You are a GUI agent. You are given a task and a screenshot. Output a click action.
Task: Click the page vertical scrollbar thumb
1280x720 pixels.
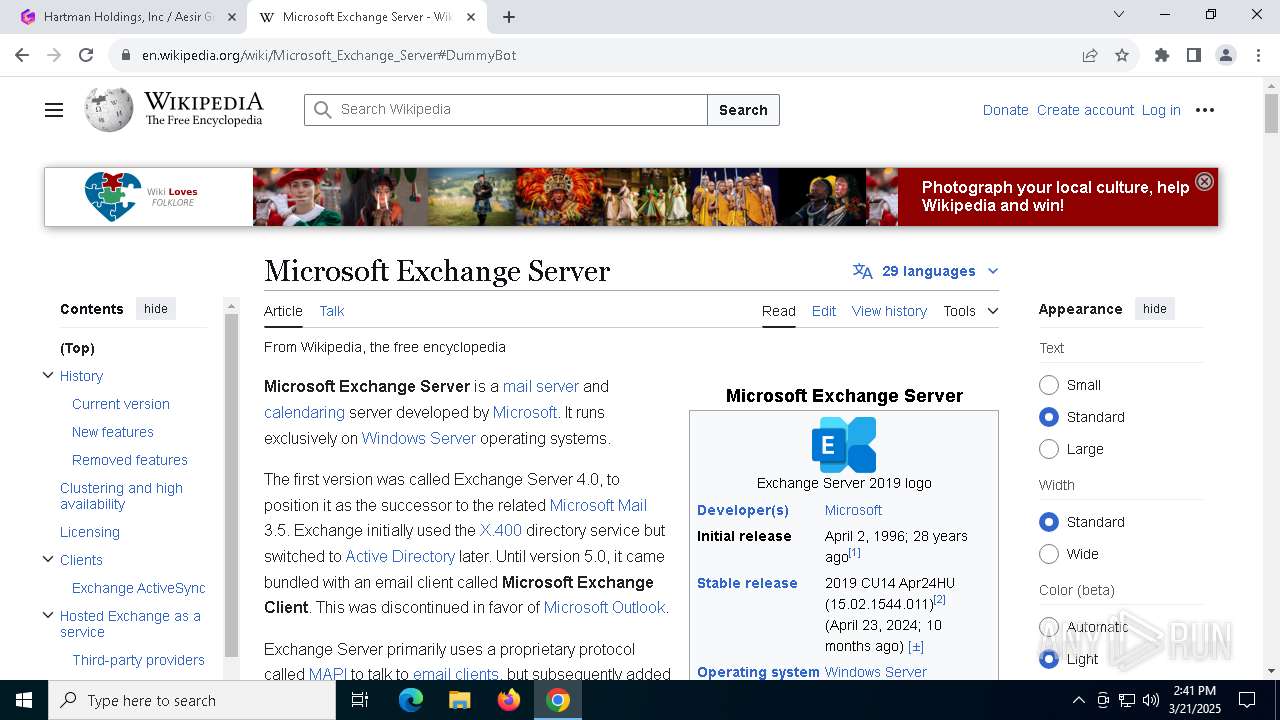coord(1271,113)
